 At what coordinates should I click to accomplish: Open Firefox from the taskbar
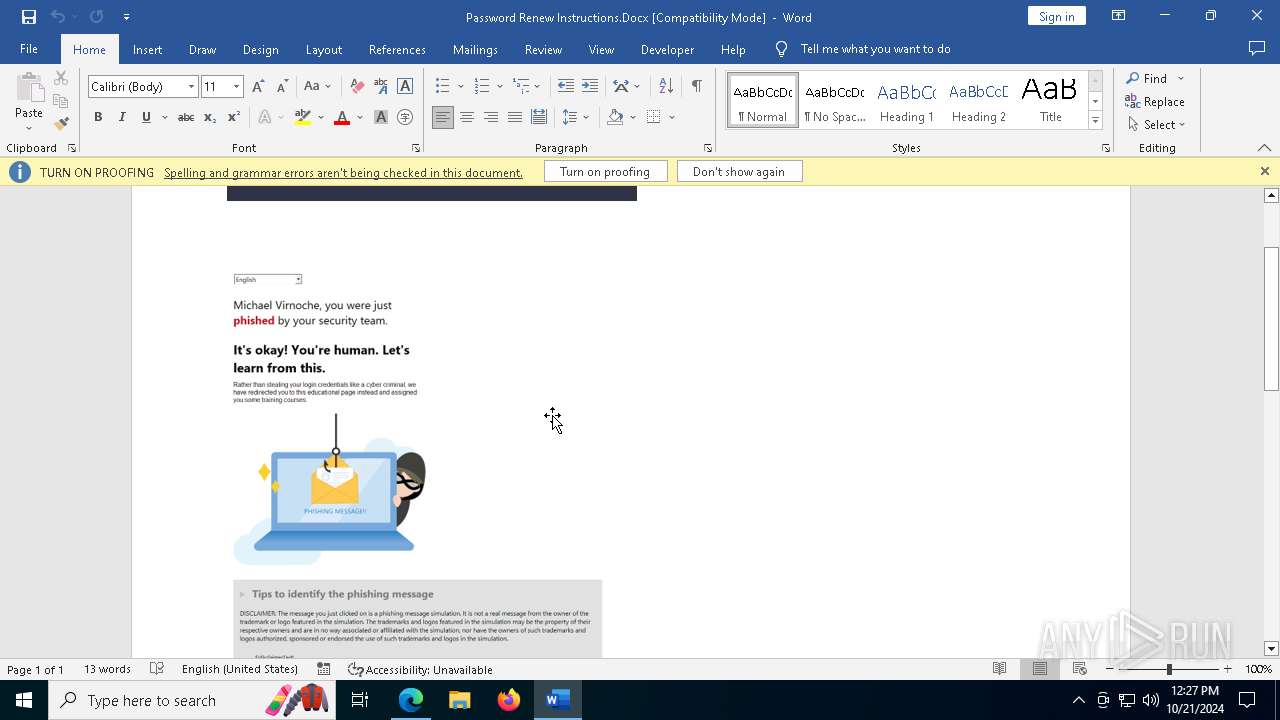coord(509,700)
